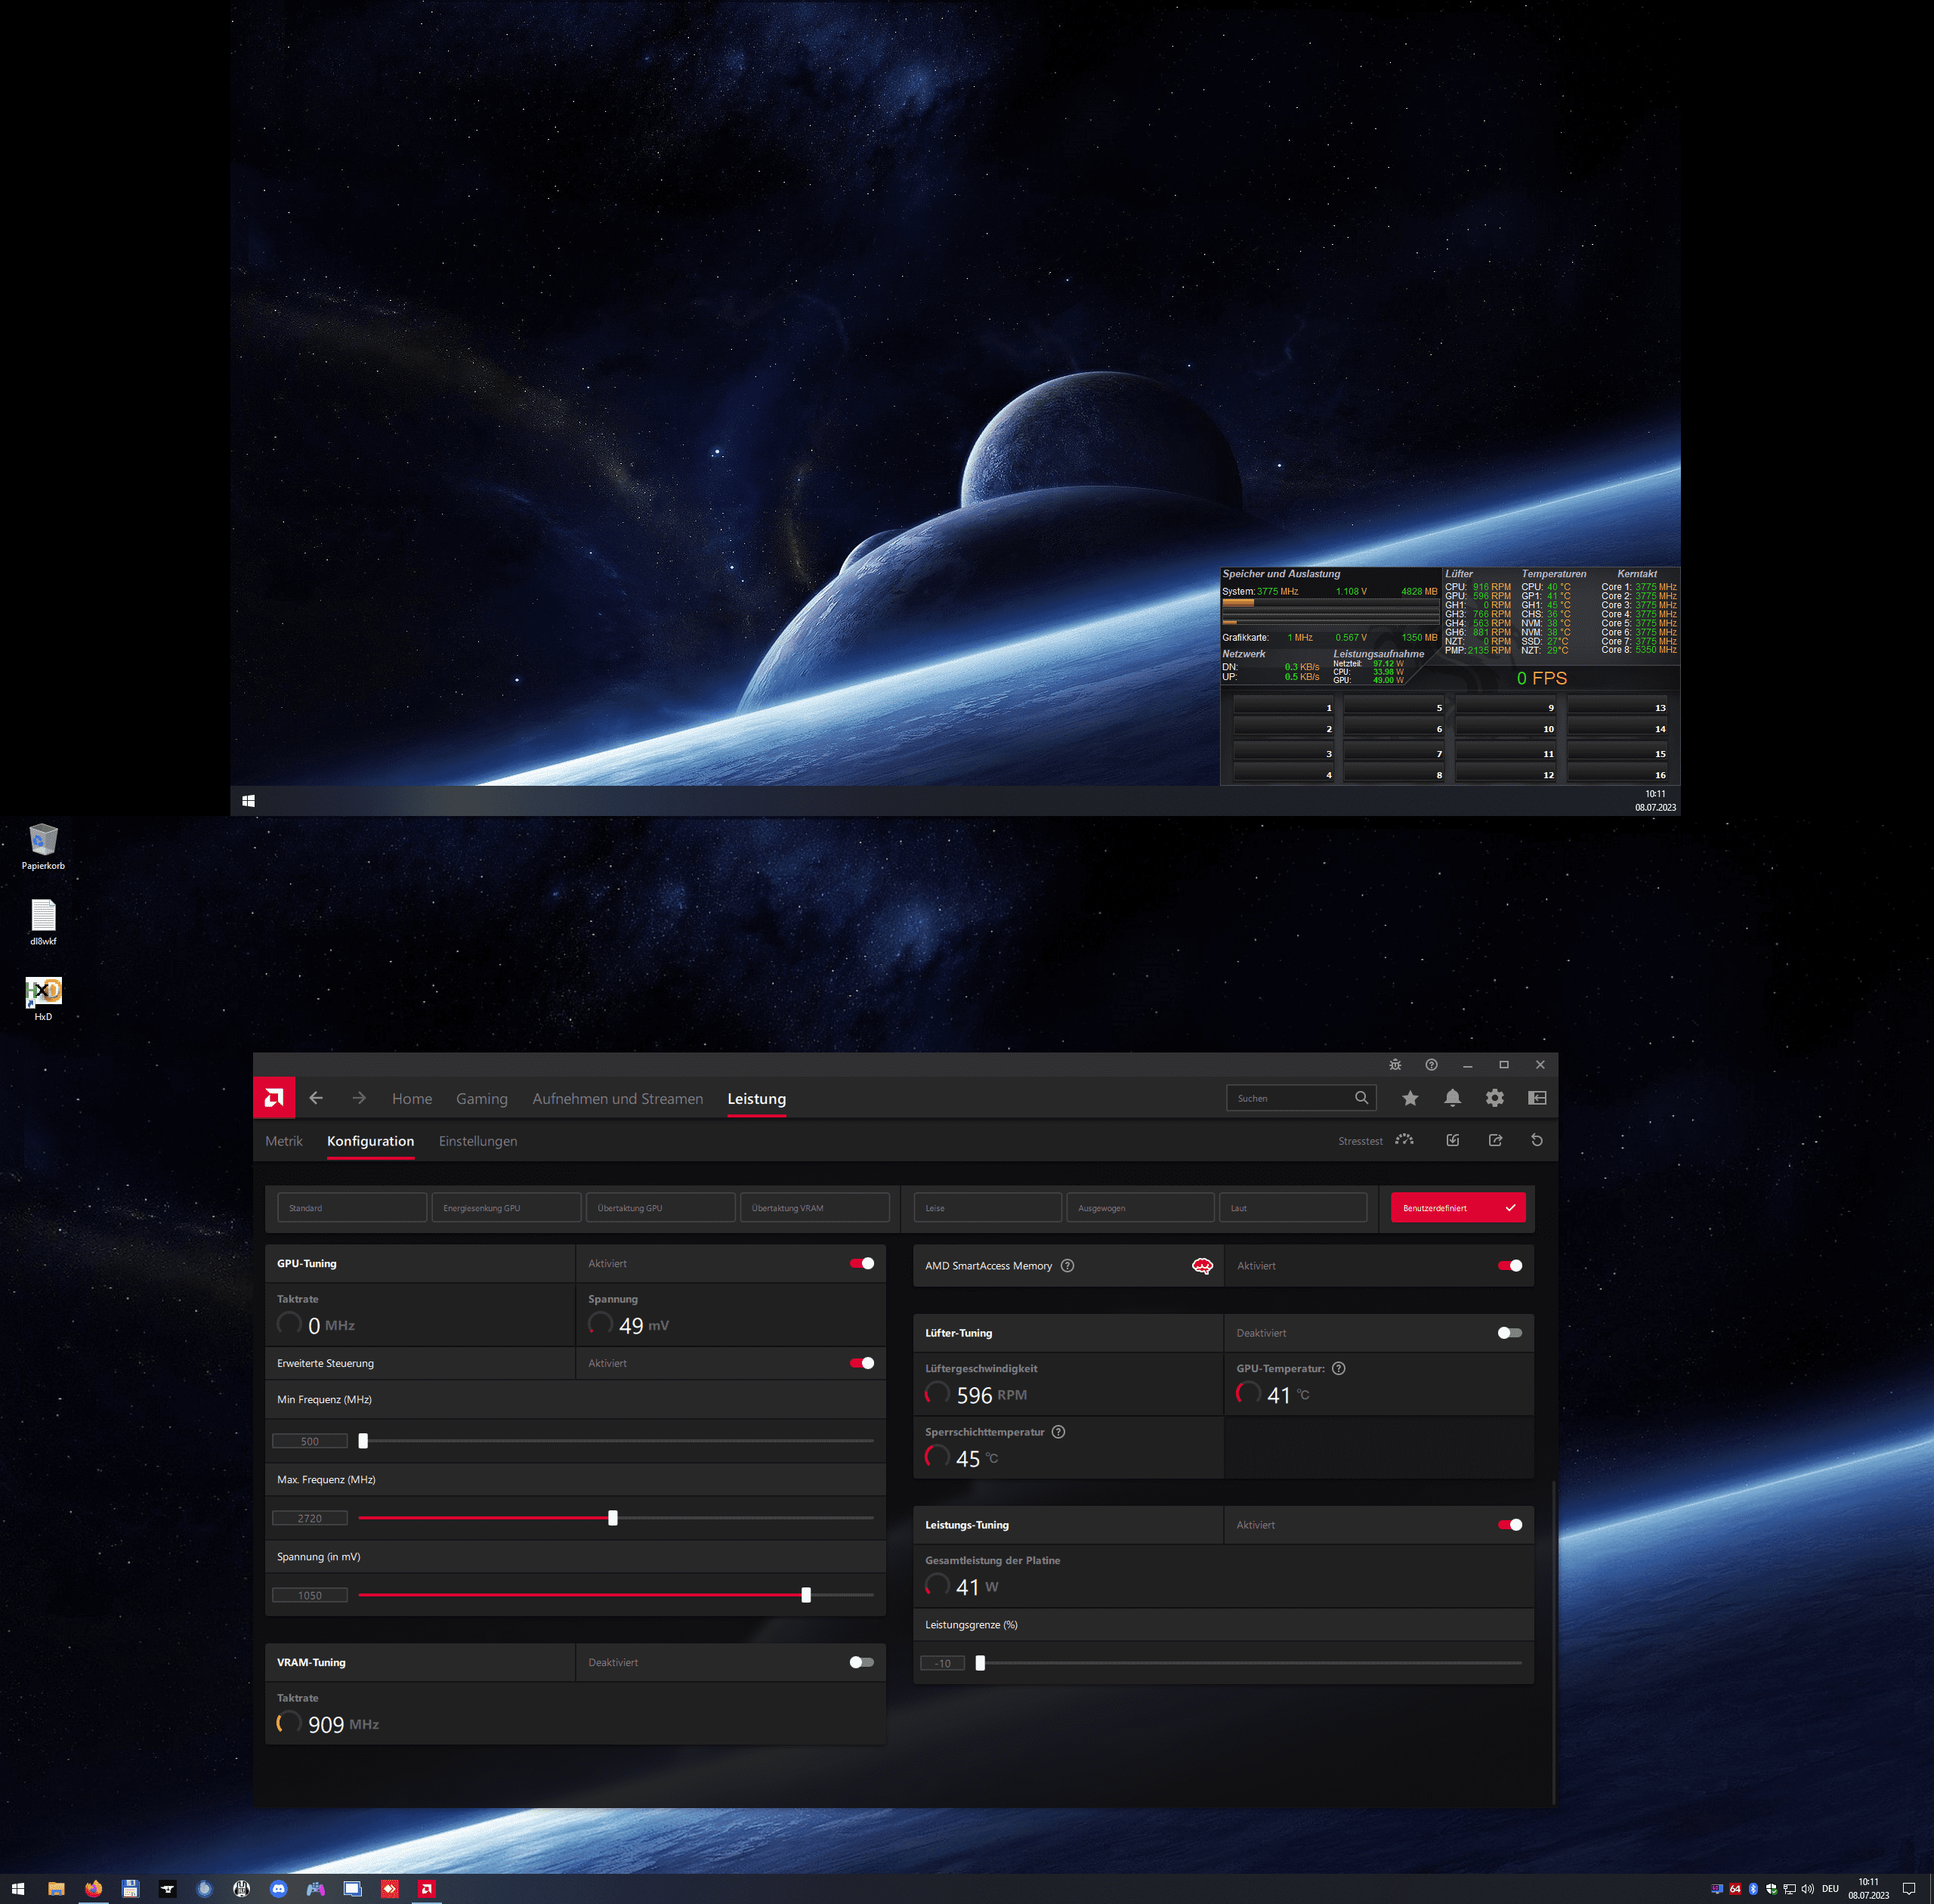Open Firefox from the taskbar
This screenshot has width=1934, height=1904.
[93, 1889]
